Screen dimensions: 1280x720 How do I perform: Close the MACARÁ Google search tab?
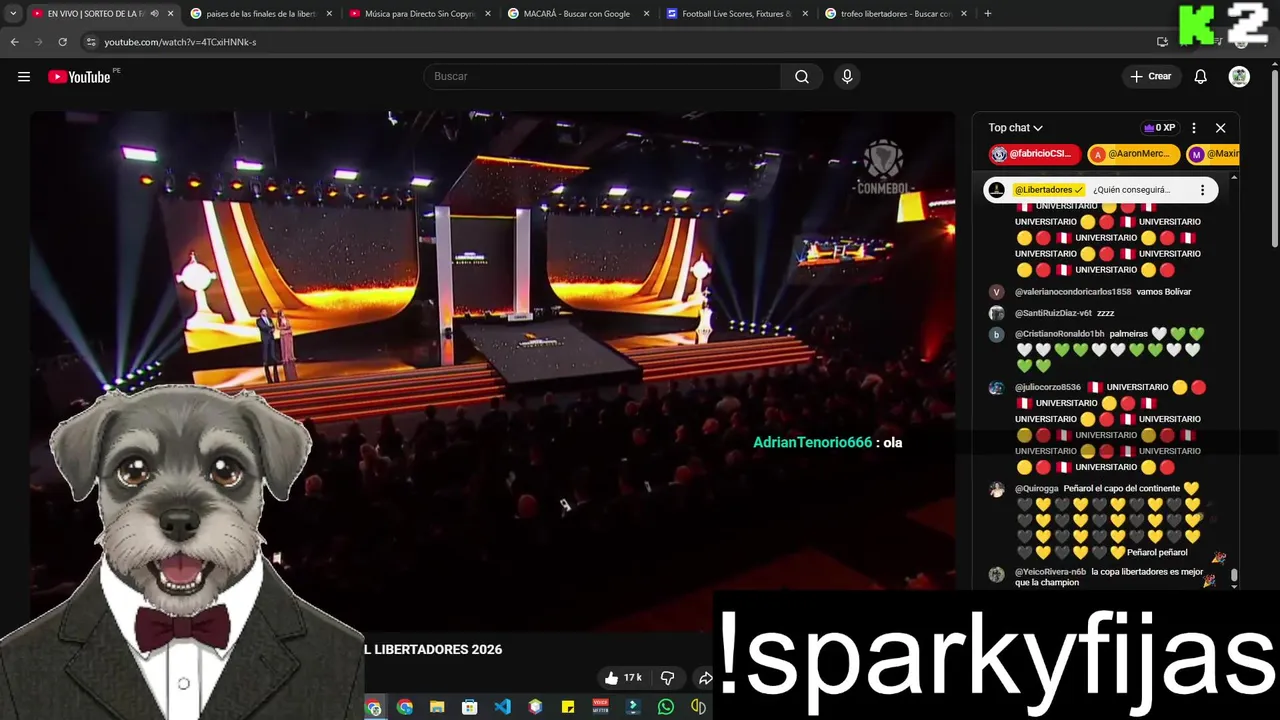pos(646,14)
